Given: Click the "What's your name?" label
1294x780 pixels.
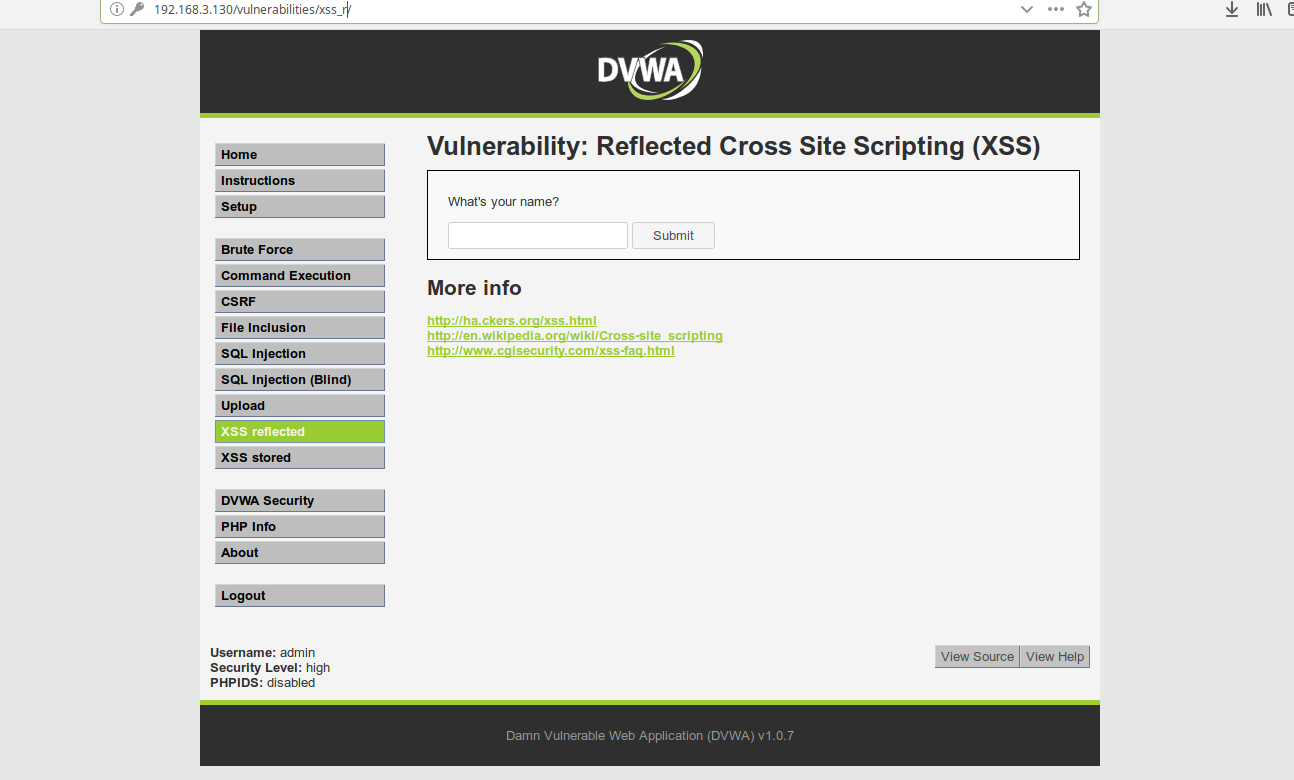Looking at the screenshot, I should (503, 202).
